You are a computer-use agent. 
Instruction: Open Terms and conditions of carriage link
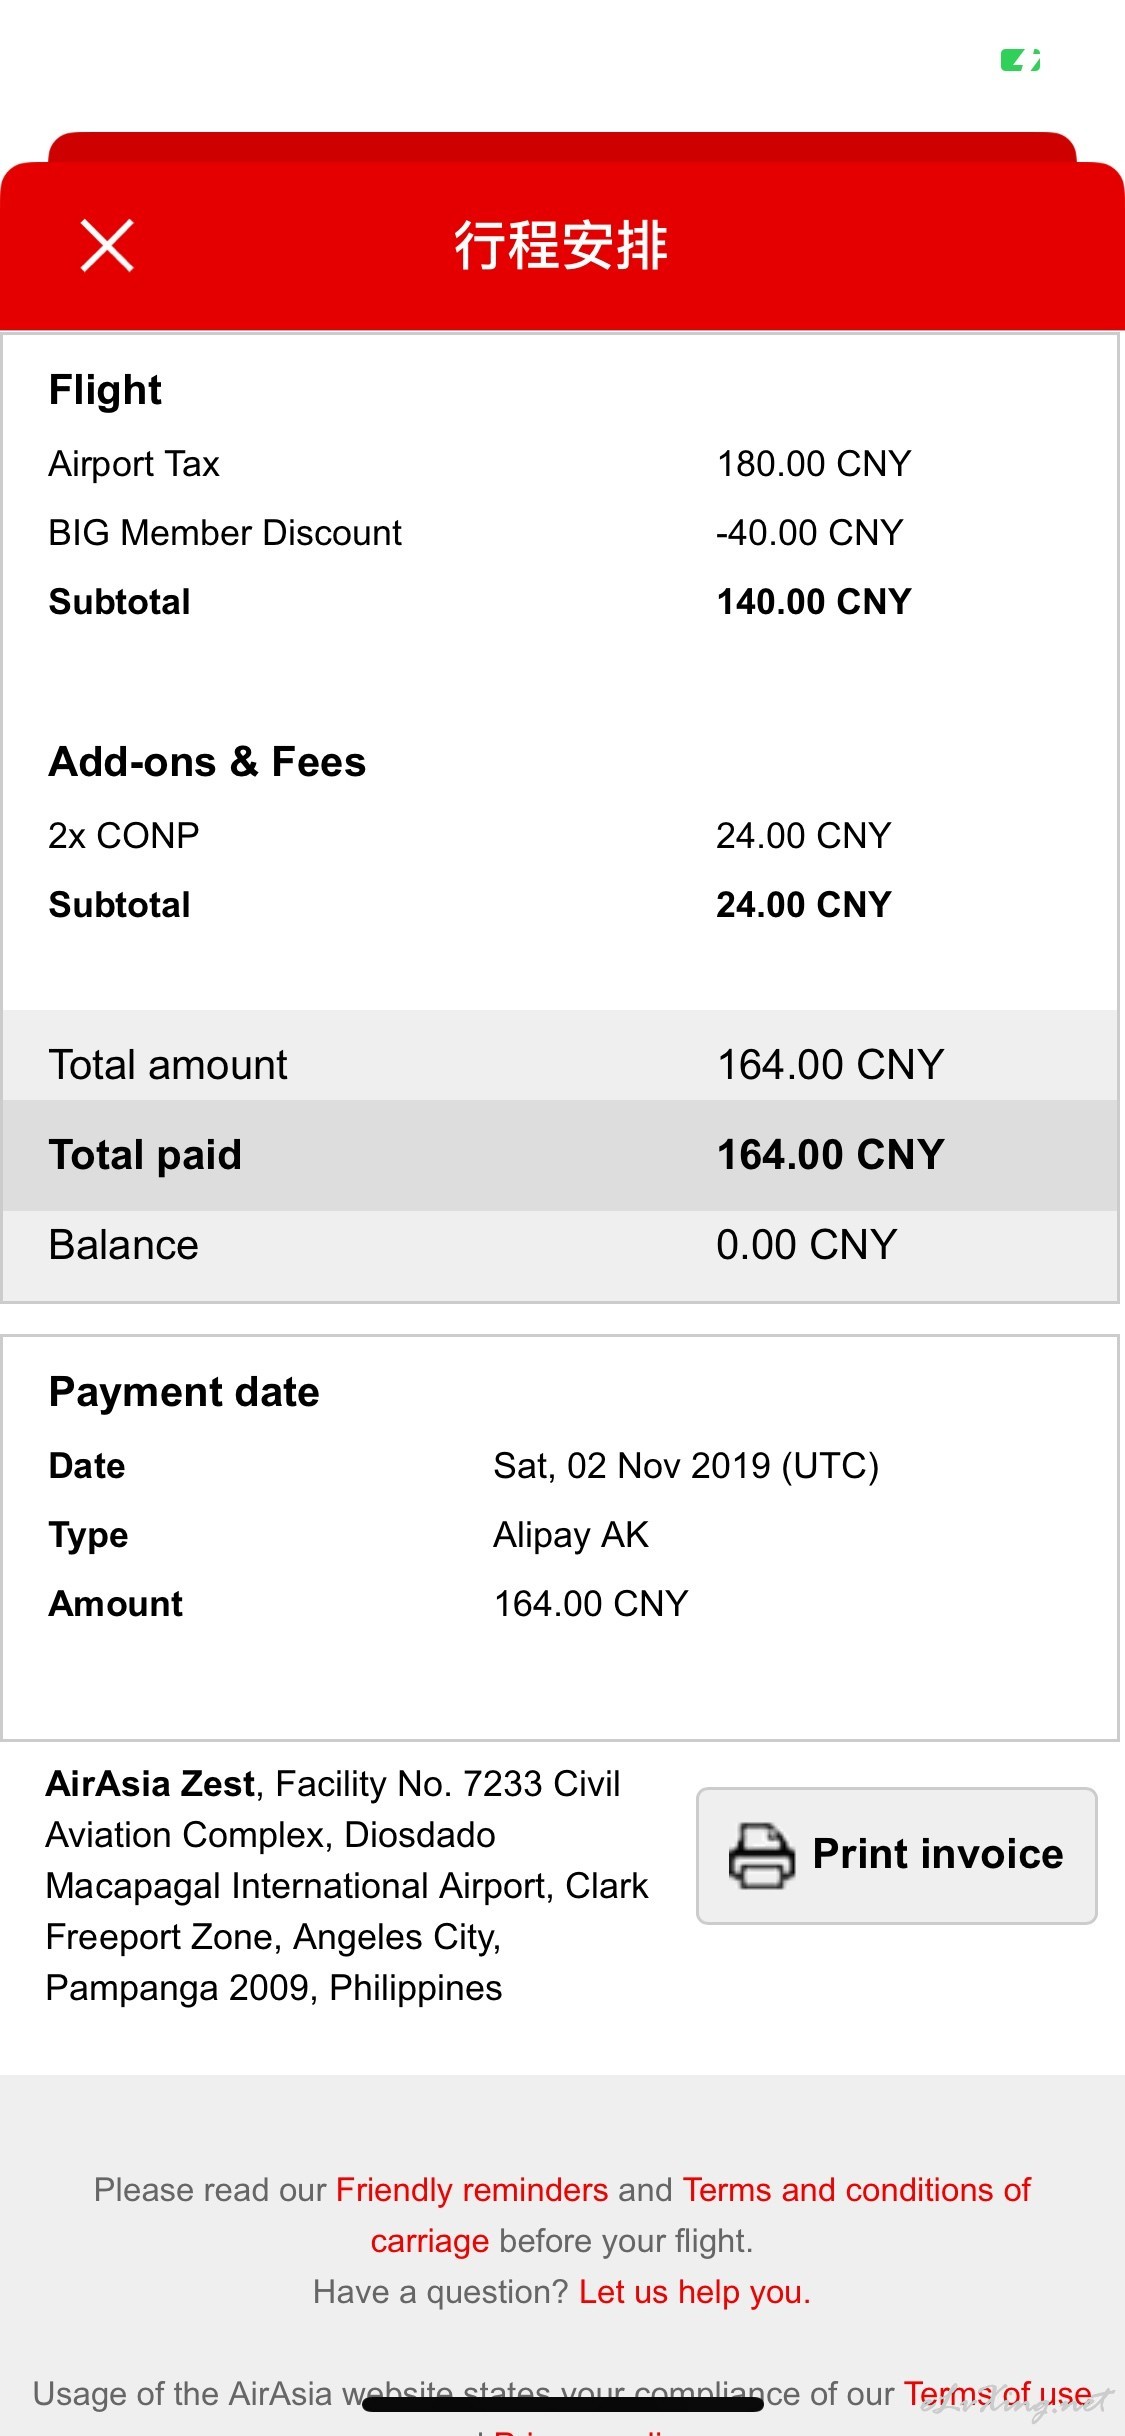click(x=700, y=2215)
